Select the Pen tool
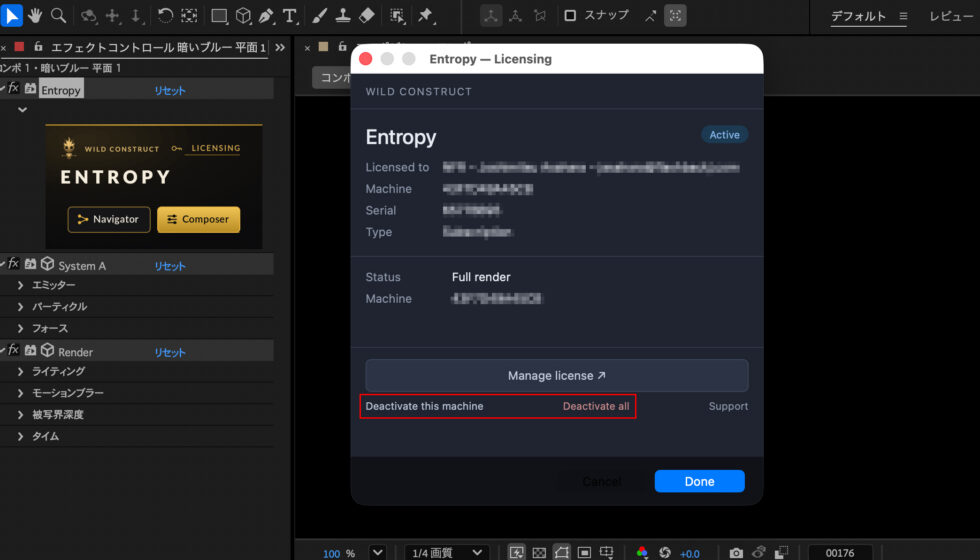Image resolution: width=980 pixels, height=560 pixels. coord(266,16)
